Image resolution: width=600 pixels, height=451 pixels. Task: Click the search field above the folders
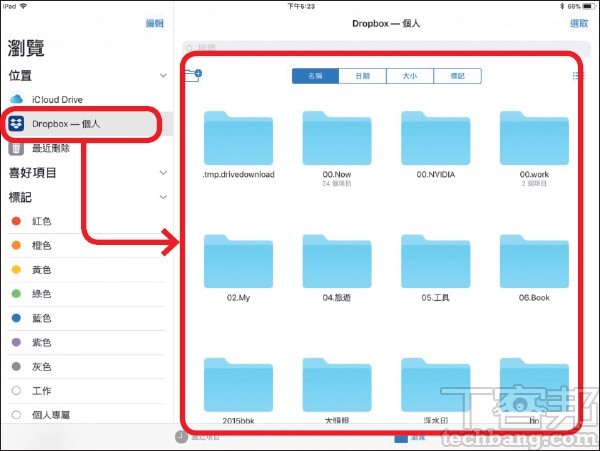386,47
